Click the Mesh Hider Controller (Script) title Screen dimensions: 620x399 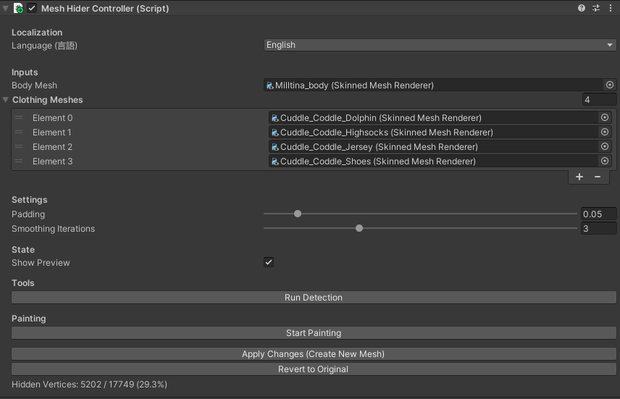pos(105,8)
